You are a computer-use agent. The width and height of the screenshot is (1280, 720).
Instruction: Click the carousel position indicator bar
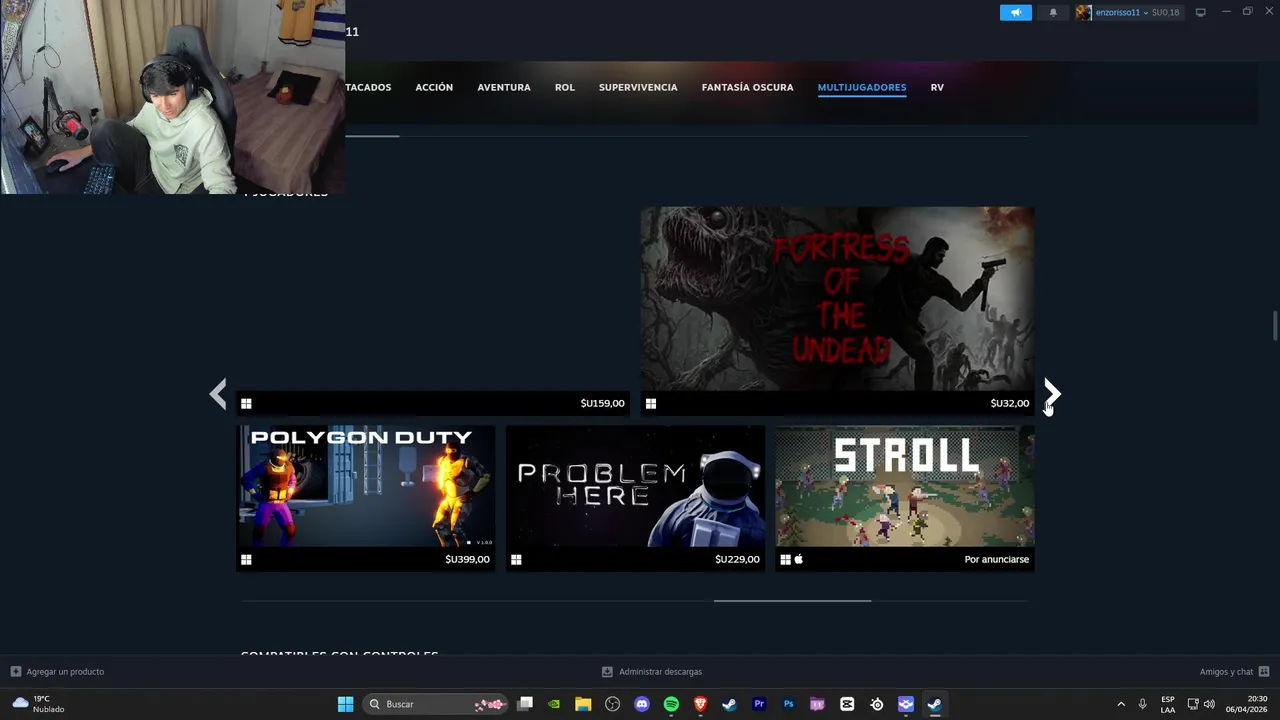tap(792, 601)
